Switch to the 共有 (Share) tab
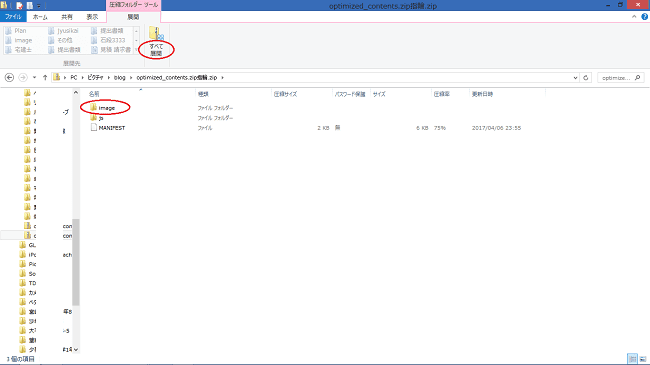Image resolution: width=650 pixels, height=365 pixels. click(x=67, y=17)
